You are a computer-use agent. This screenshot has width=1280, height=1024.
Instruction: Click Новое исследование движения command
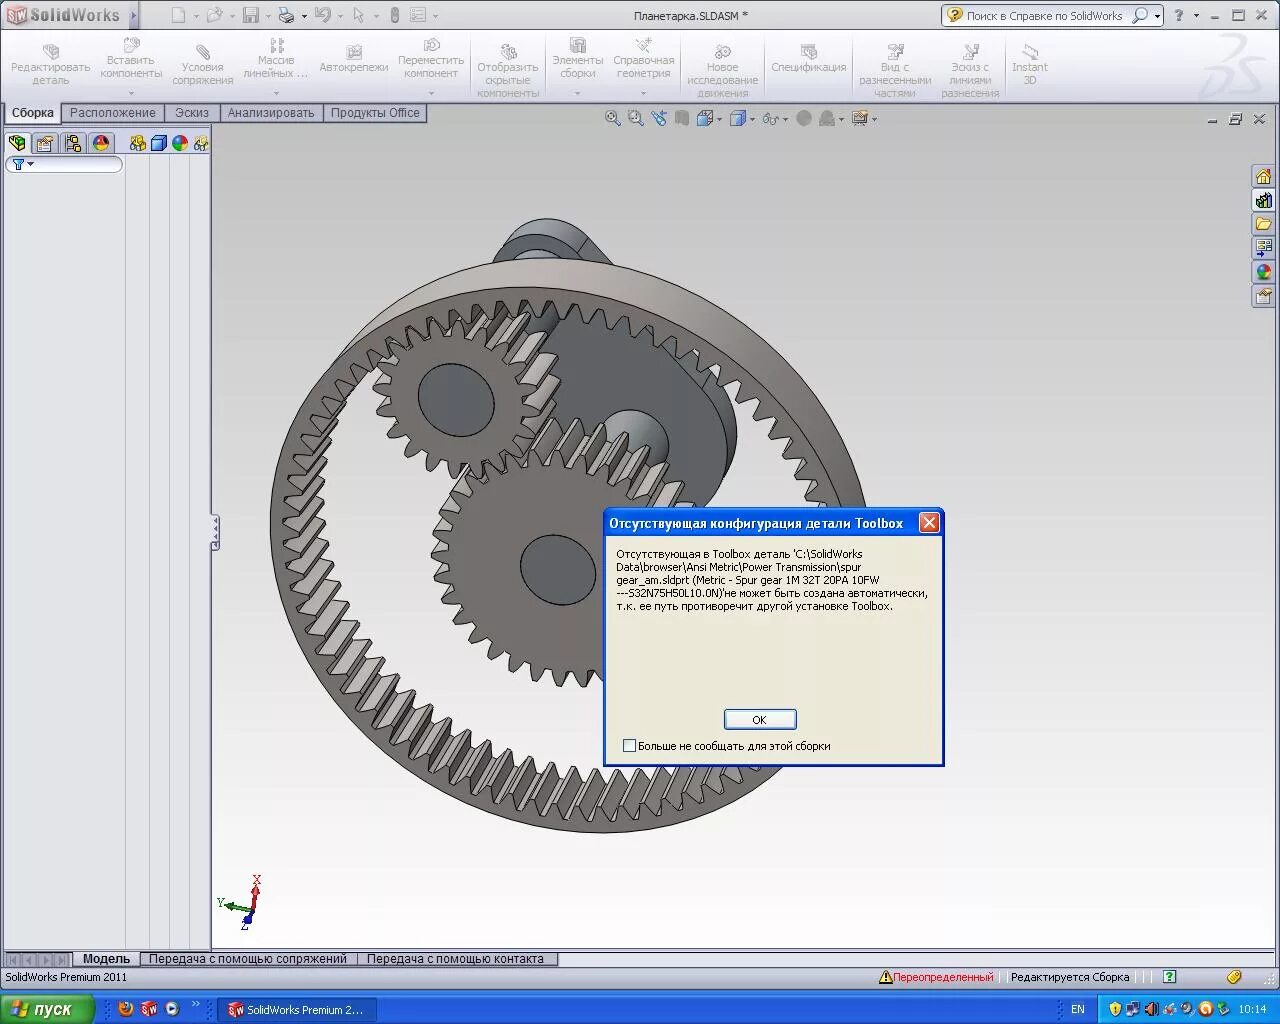click(722, 70)
